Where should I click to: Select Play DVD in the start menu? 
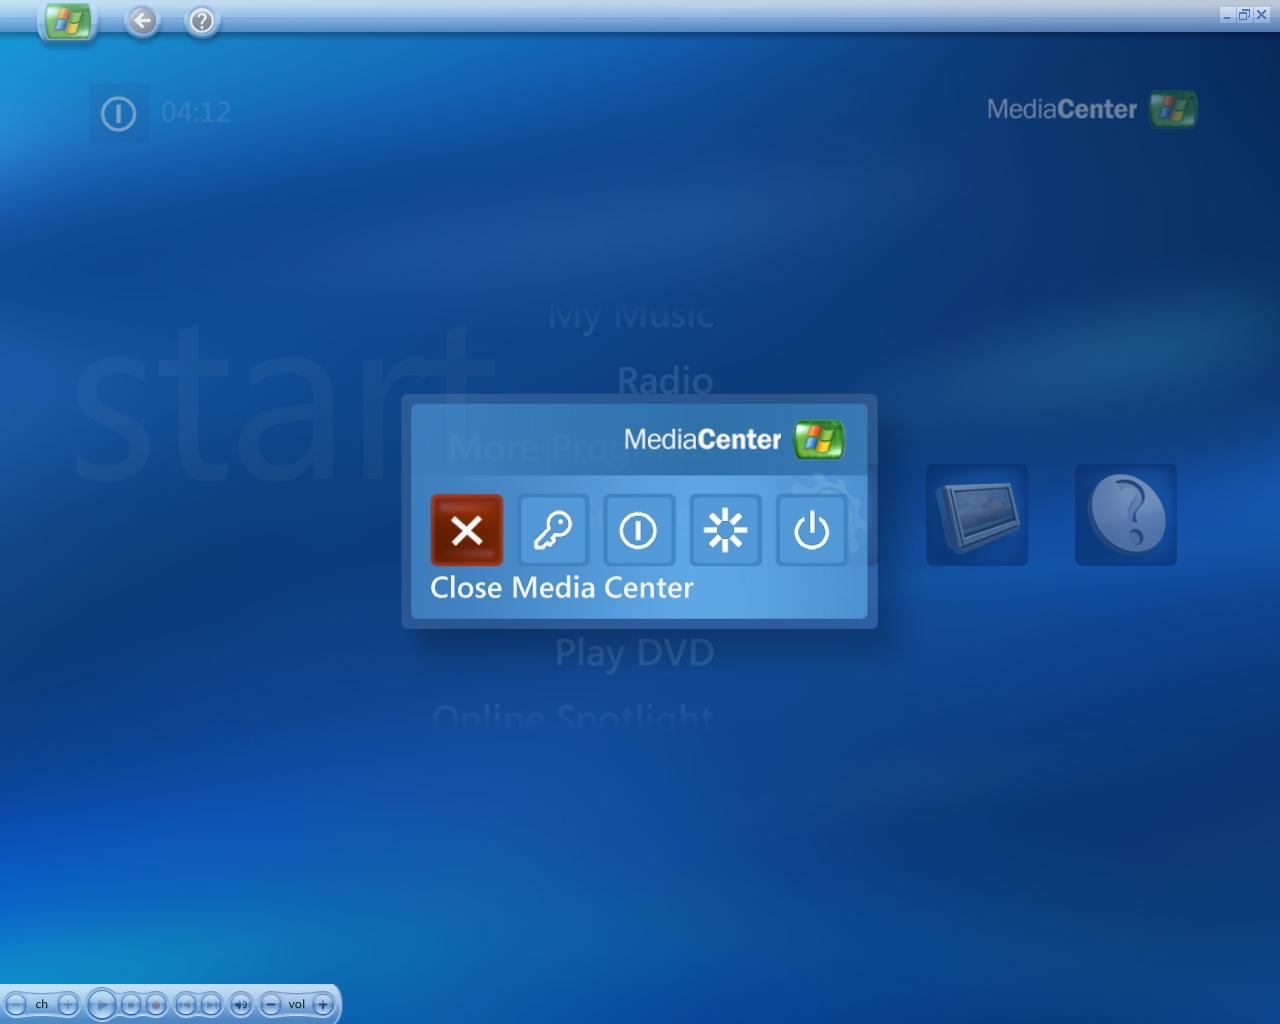tap(634, 653)
